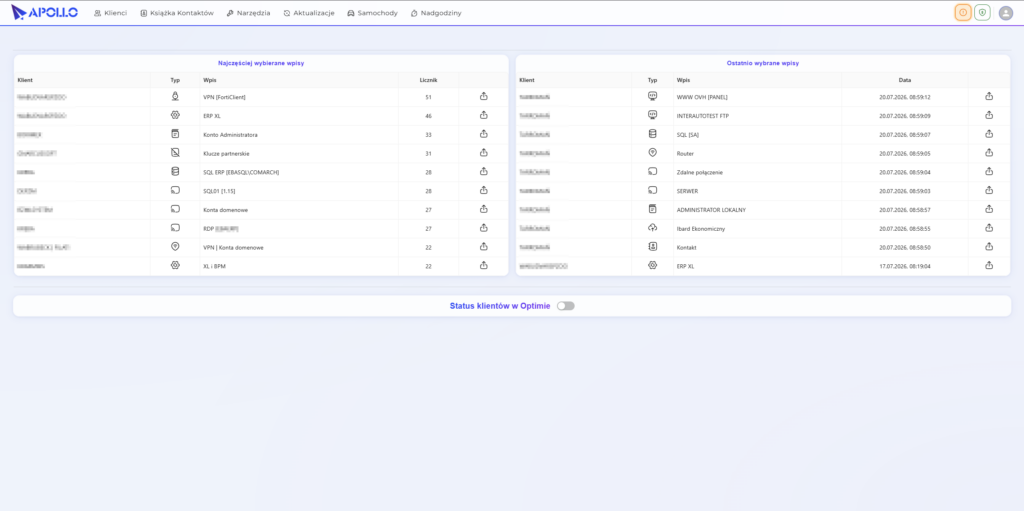Click the Apollo logo
The height and width of the screenshot is (511, 1024).
tap(44, 12)
